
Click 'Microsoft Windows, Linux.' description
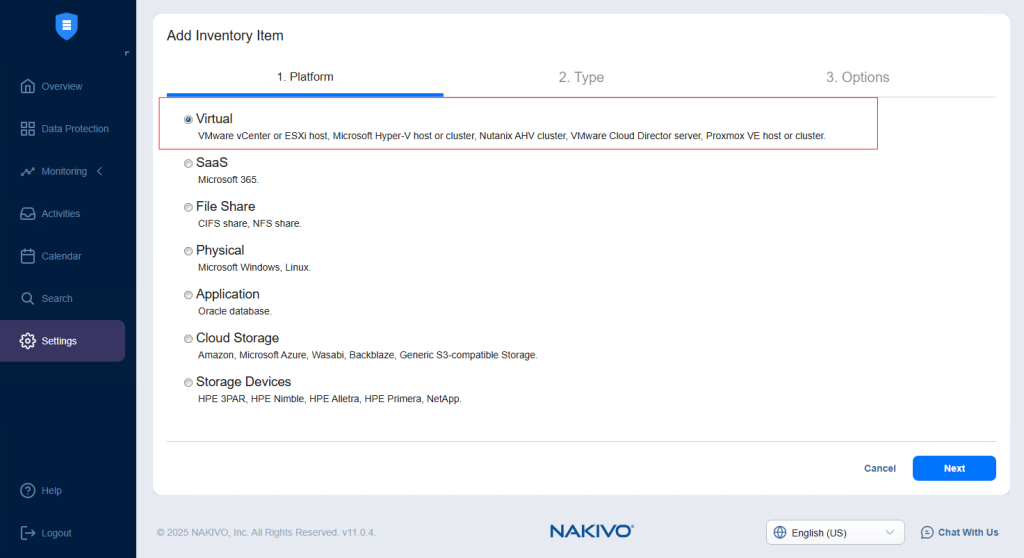254,267
